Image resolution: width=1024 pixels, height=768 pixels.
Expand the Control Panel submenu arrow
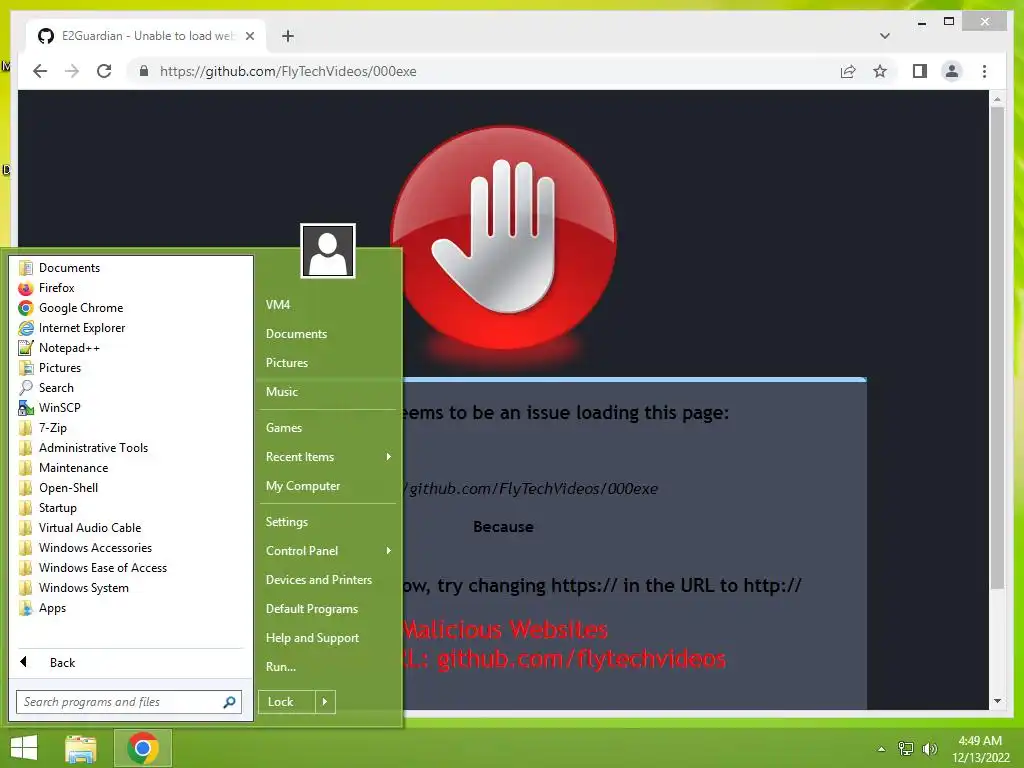click(389, 551)
